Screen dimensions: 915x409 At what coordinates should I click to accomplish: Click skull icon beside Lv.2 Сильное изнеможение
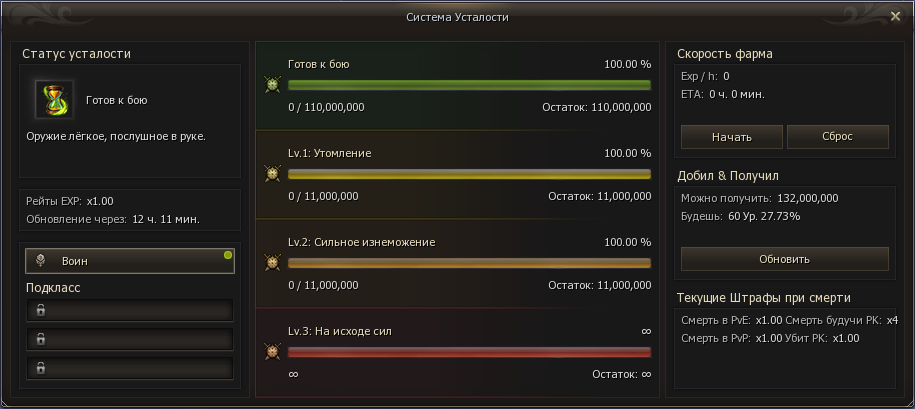pyautogui.click(x=272, y=263)
